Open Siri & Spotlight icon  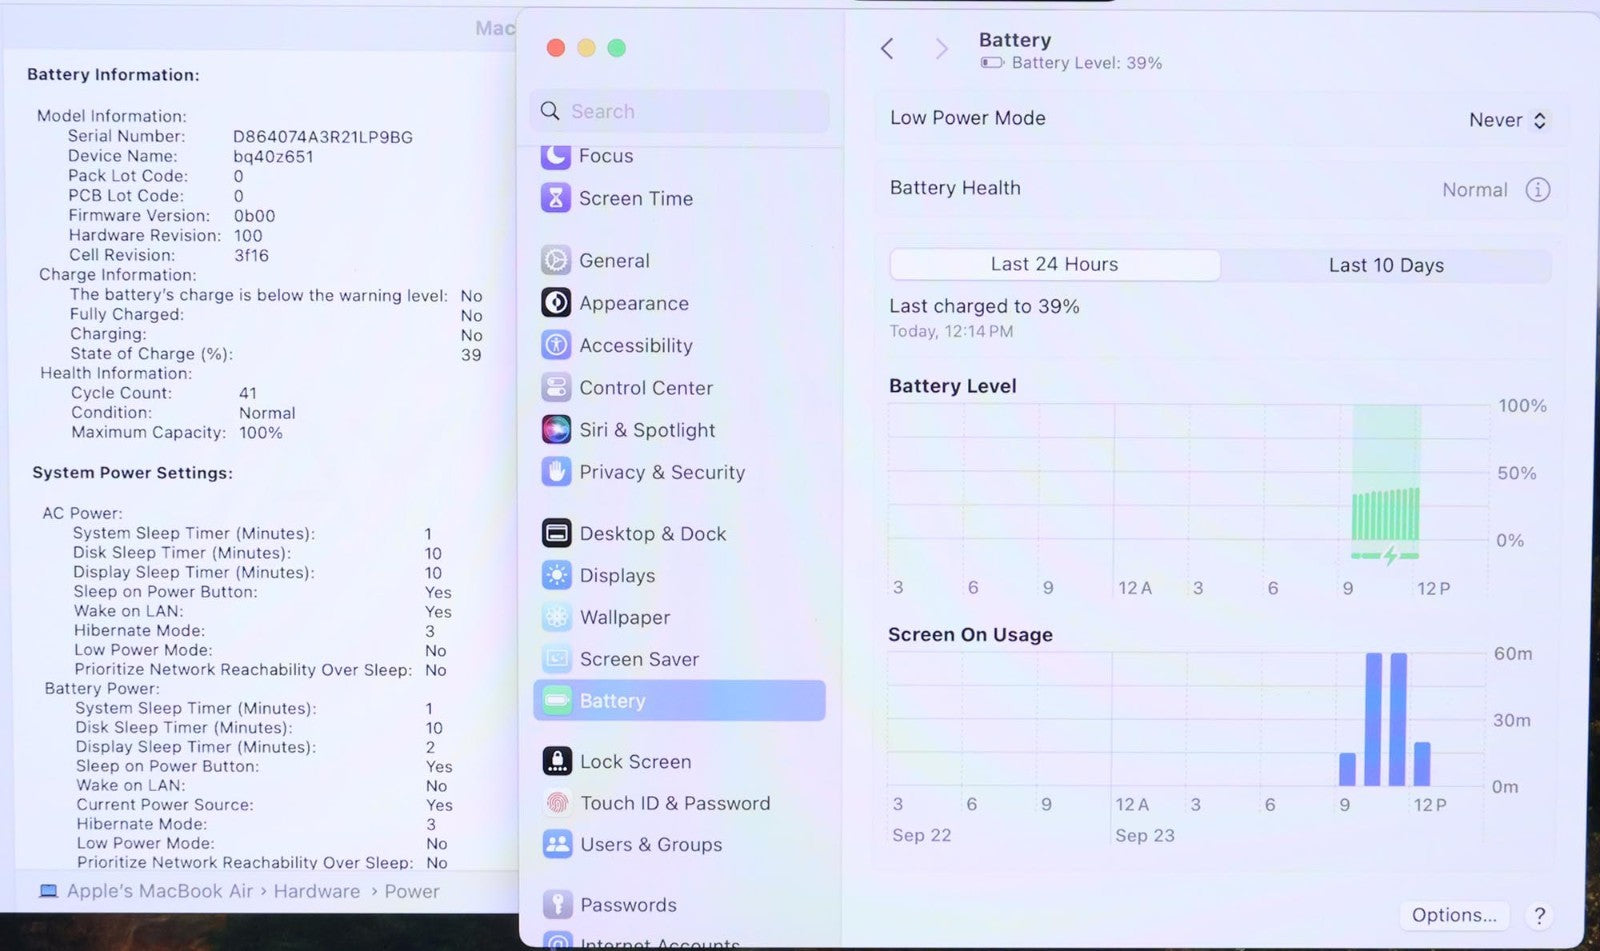tap(556, 429)
